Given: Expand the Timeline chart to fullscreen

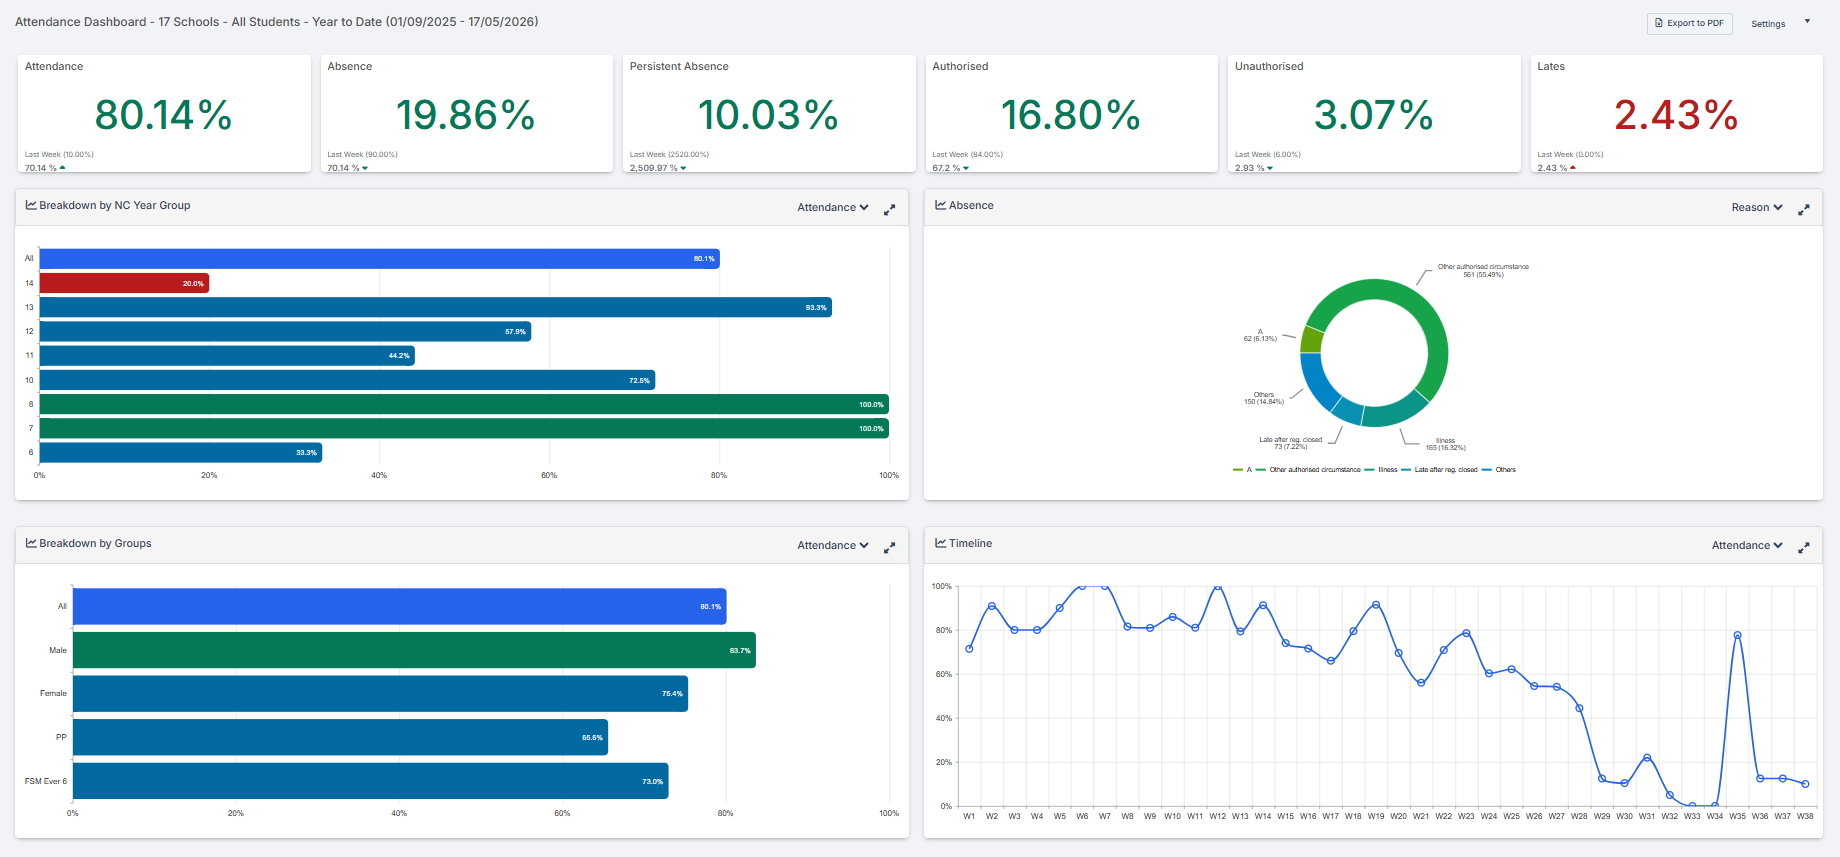Looking at the screenshot, I should [1804, 548].
